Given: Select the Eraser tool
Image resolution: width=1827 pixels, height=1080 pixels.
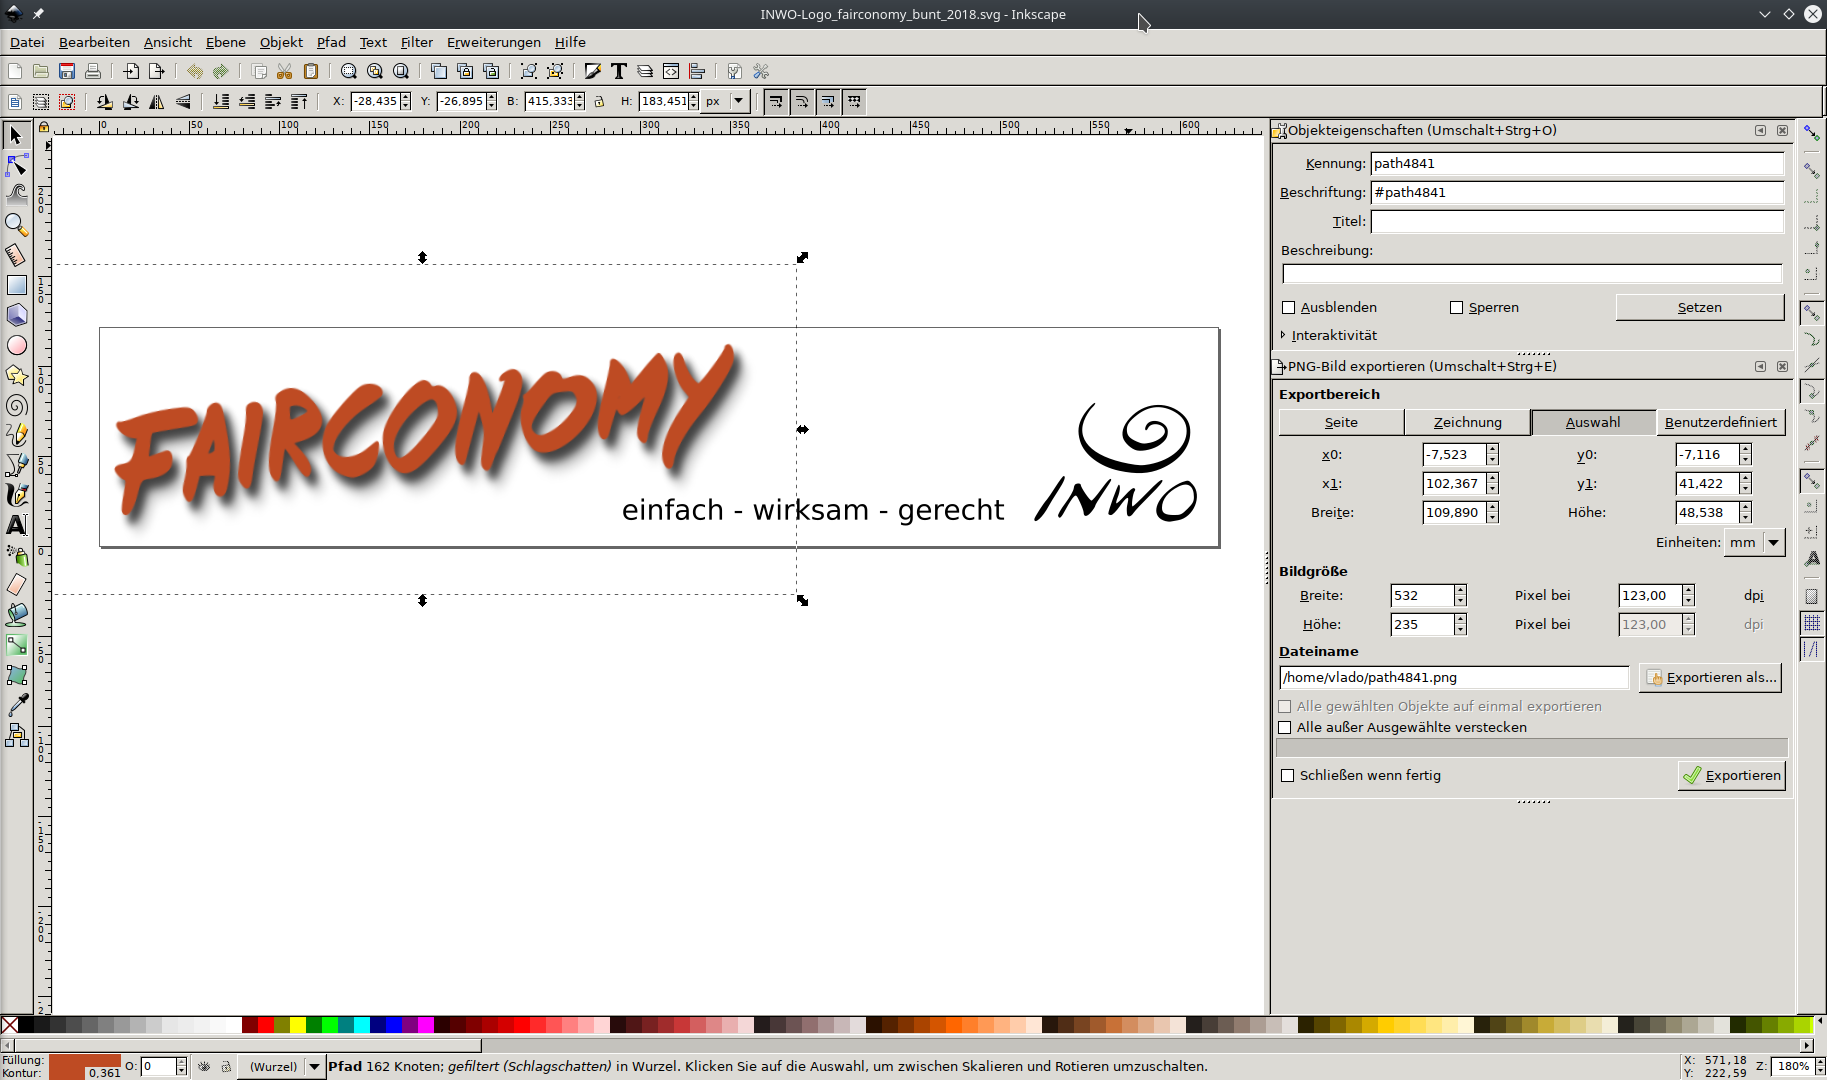Looking at the screenshot, I should coord(17,585).
